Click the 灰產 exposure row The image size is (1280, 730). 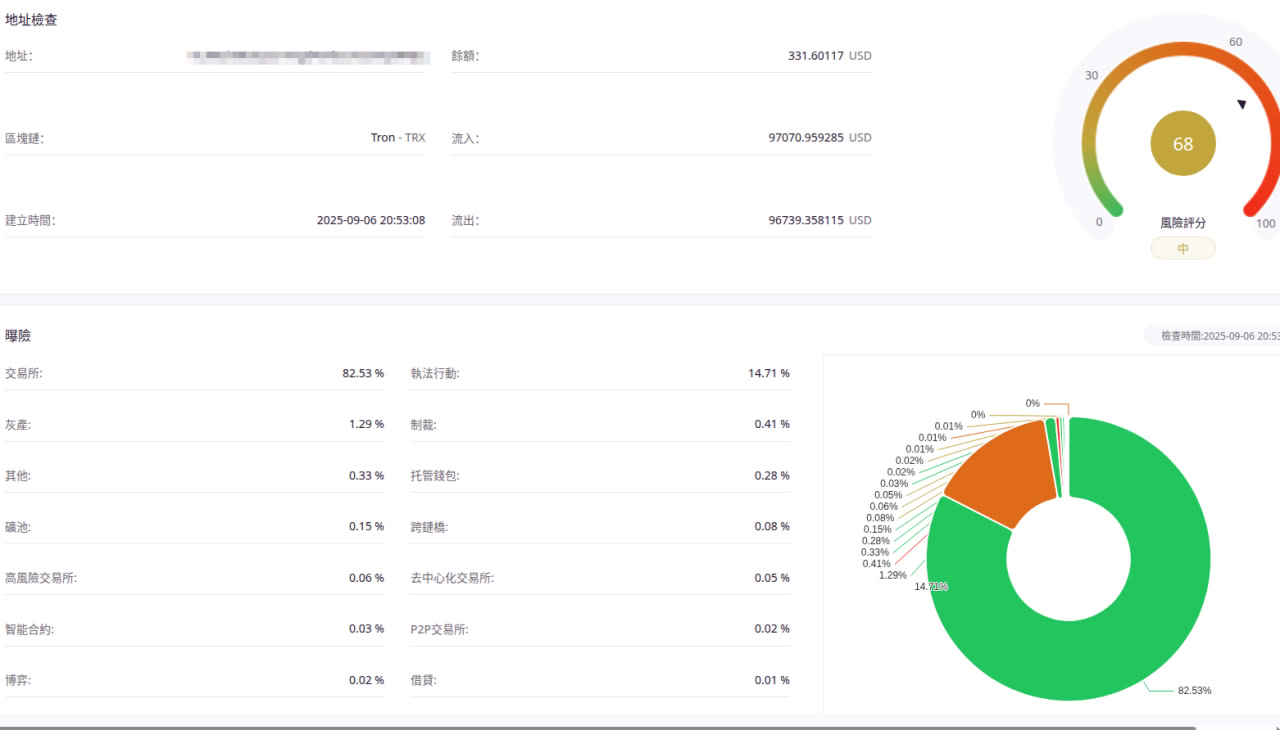click(194, 424)
